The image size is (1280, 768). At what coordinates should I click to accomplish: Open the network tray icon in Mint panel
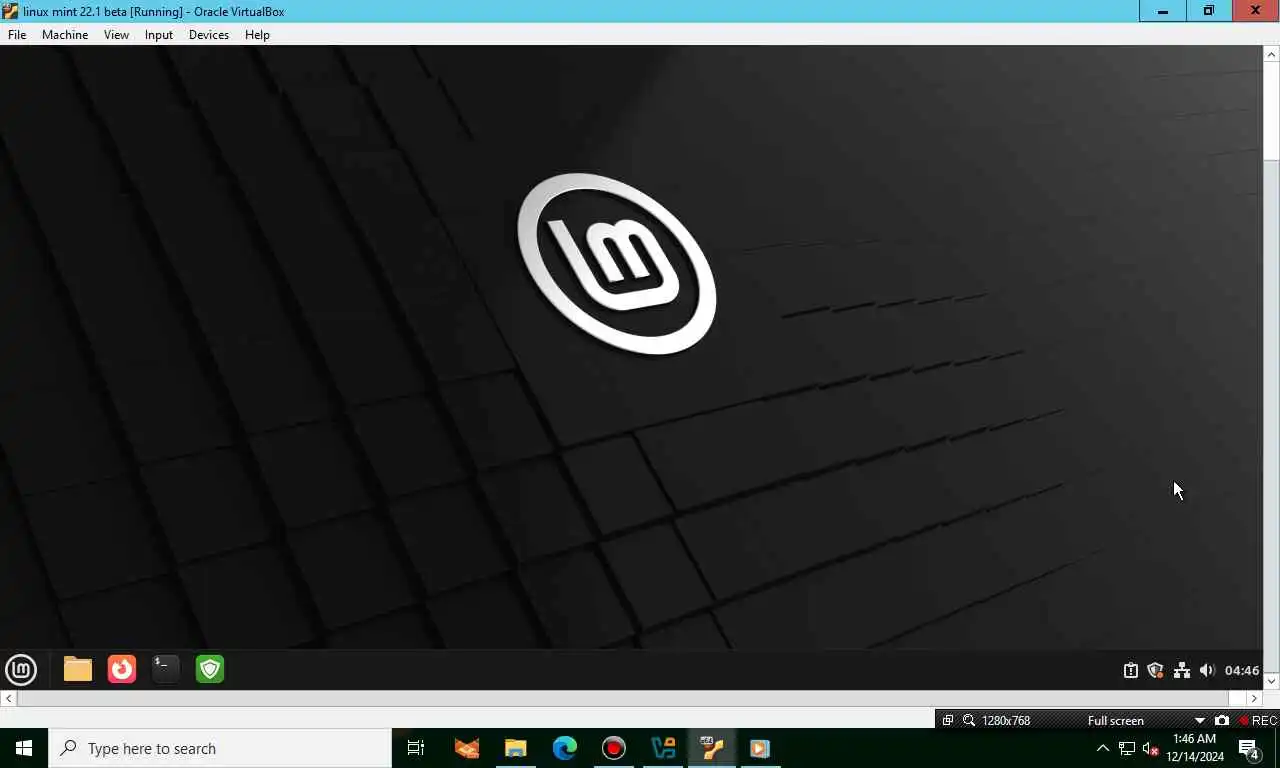[1181, 670]
